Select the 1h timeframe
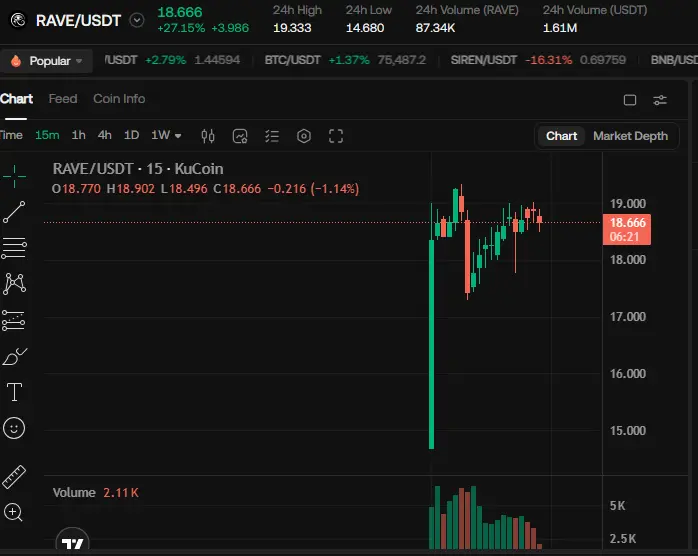This screenshot has width=698, height=556. tap(79, 135)
